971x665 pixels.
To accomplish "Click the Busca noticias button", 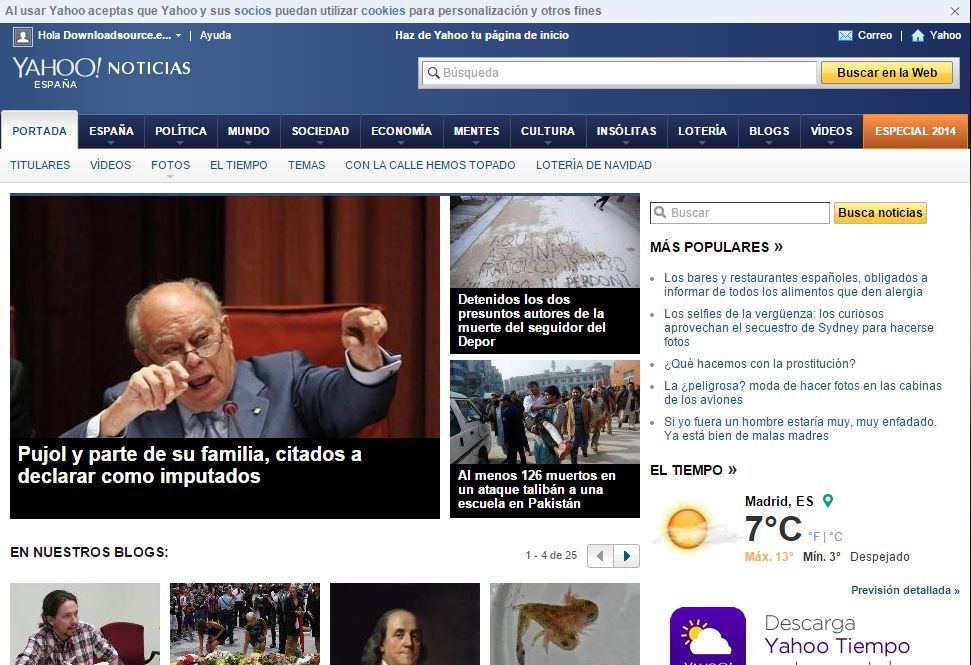I will pos(880,213).
